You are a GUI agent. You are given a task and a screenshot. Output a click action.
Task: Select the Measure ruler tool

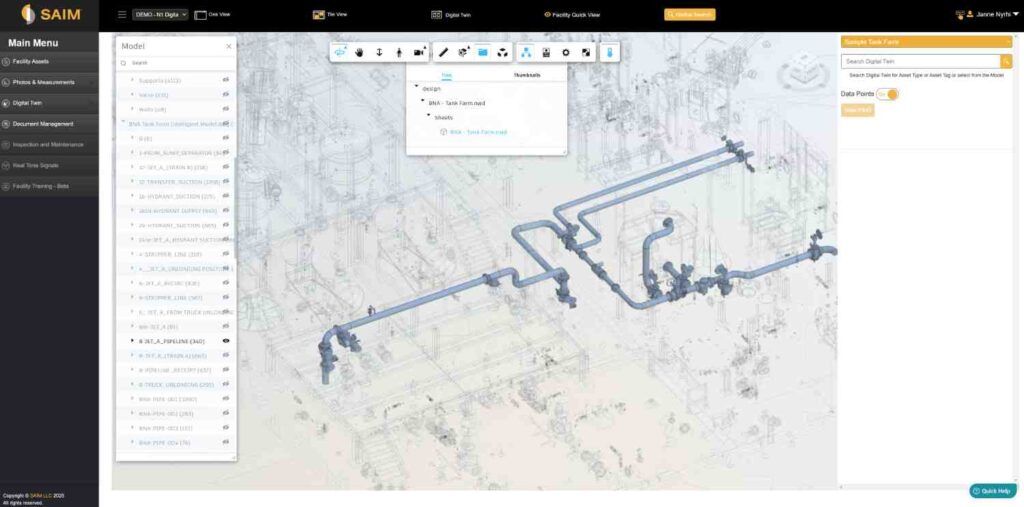point(443,52)
